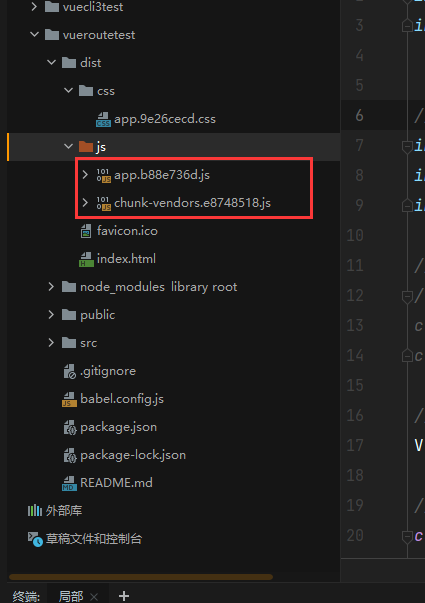Screen dimensions: 425x603
Task: Click the external libraries (外部库) icon
Action: pyautogui.click(x=35, y=511)
